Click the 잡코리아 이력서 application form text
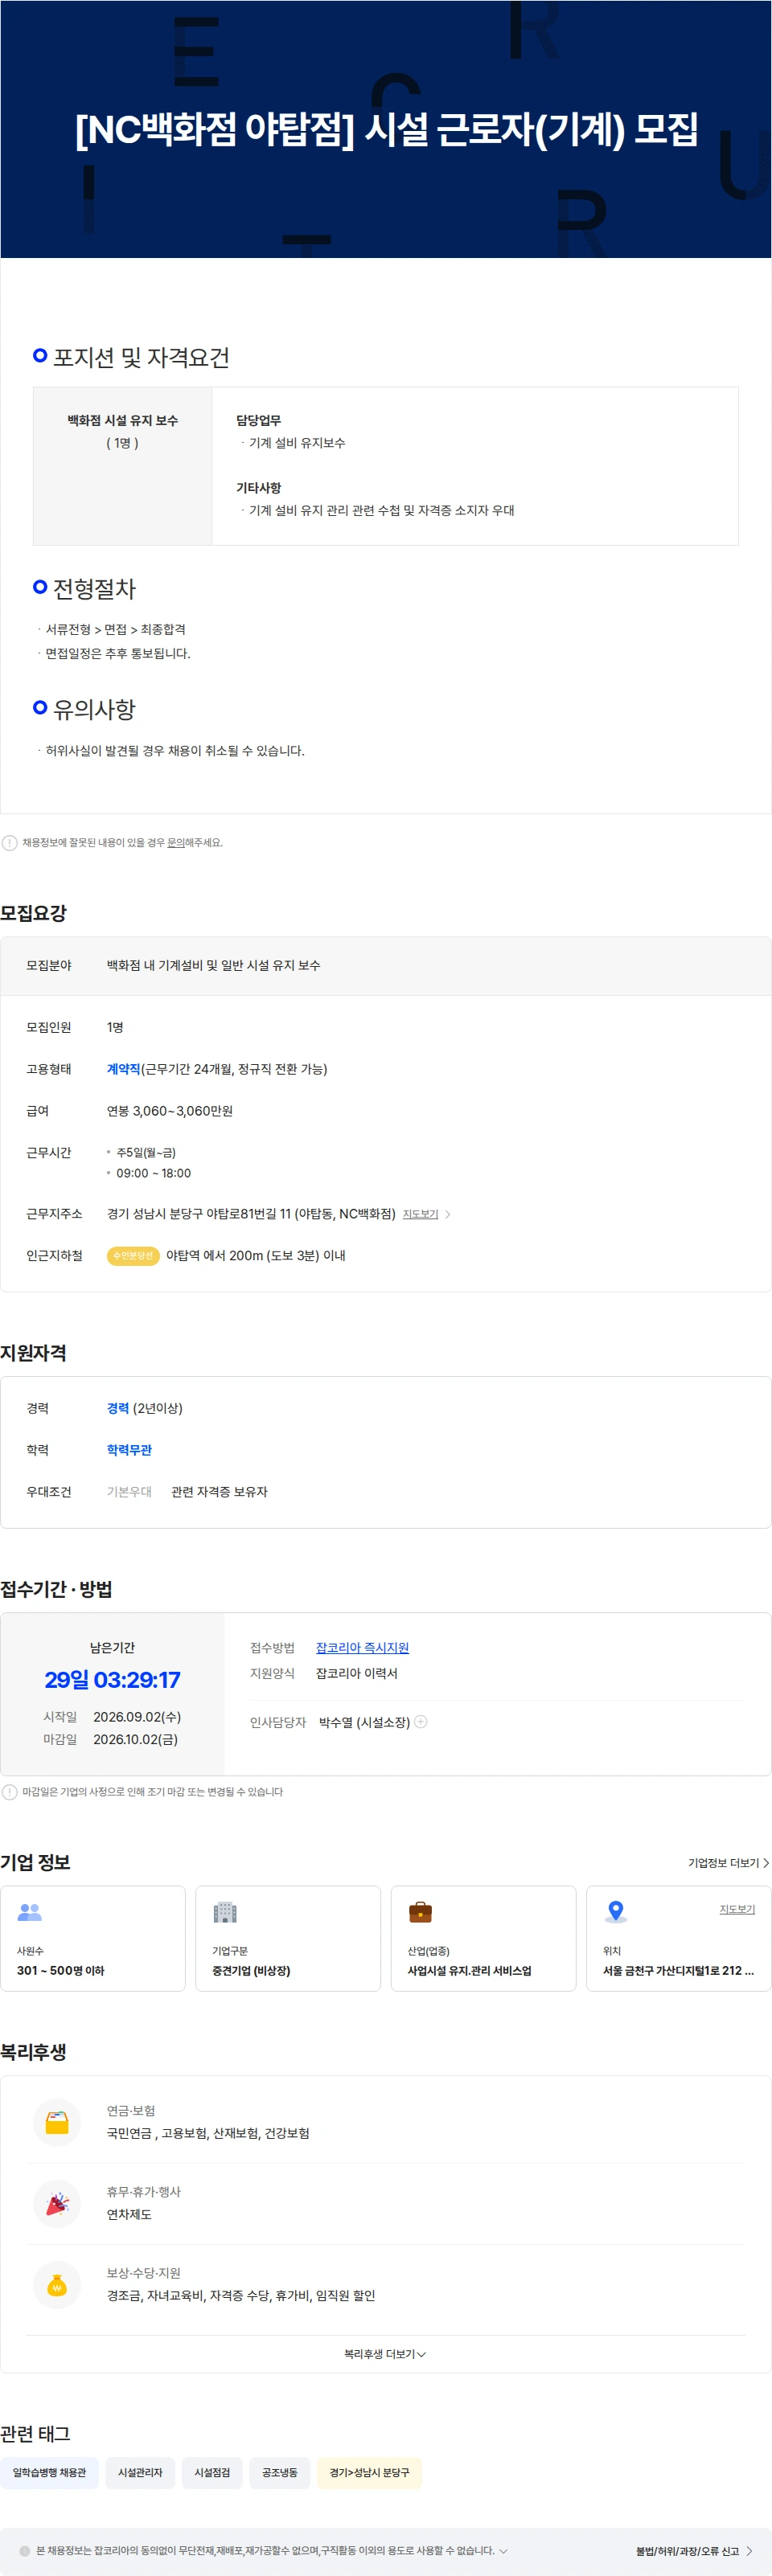 pos(357,1673)
